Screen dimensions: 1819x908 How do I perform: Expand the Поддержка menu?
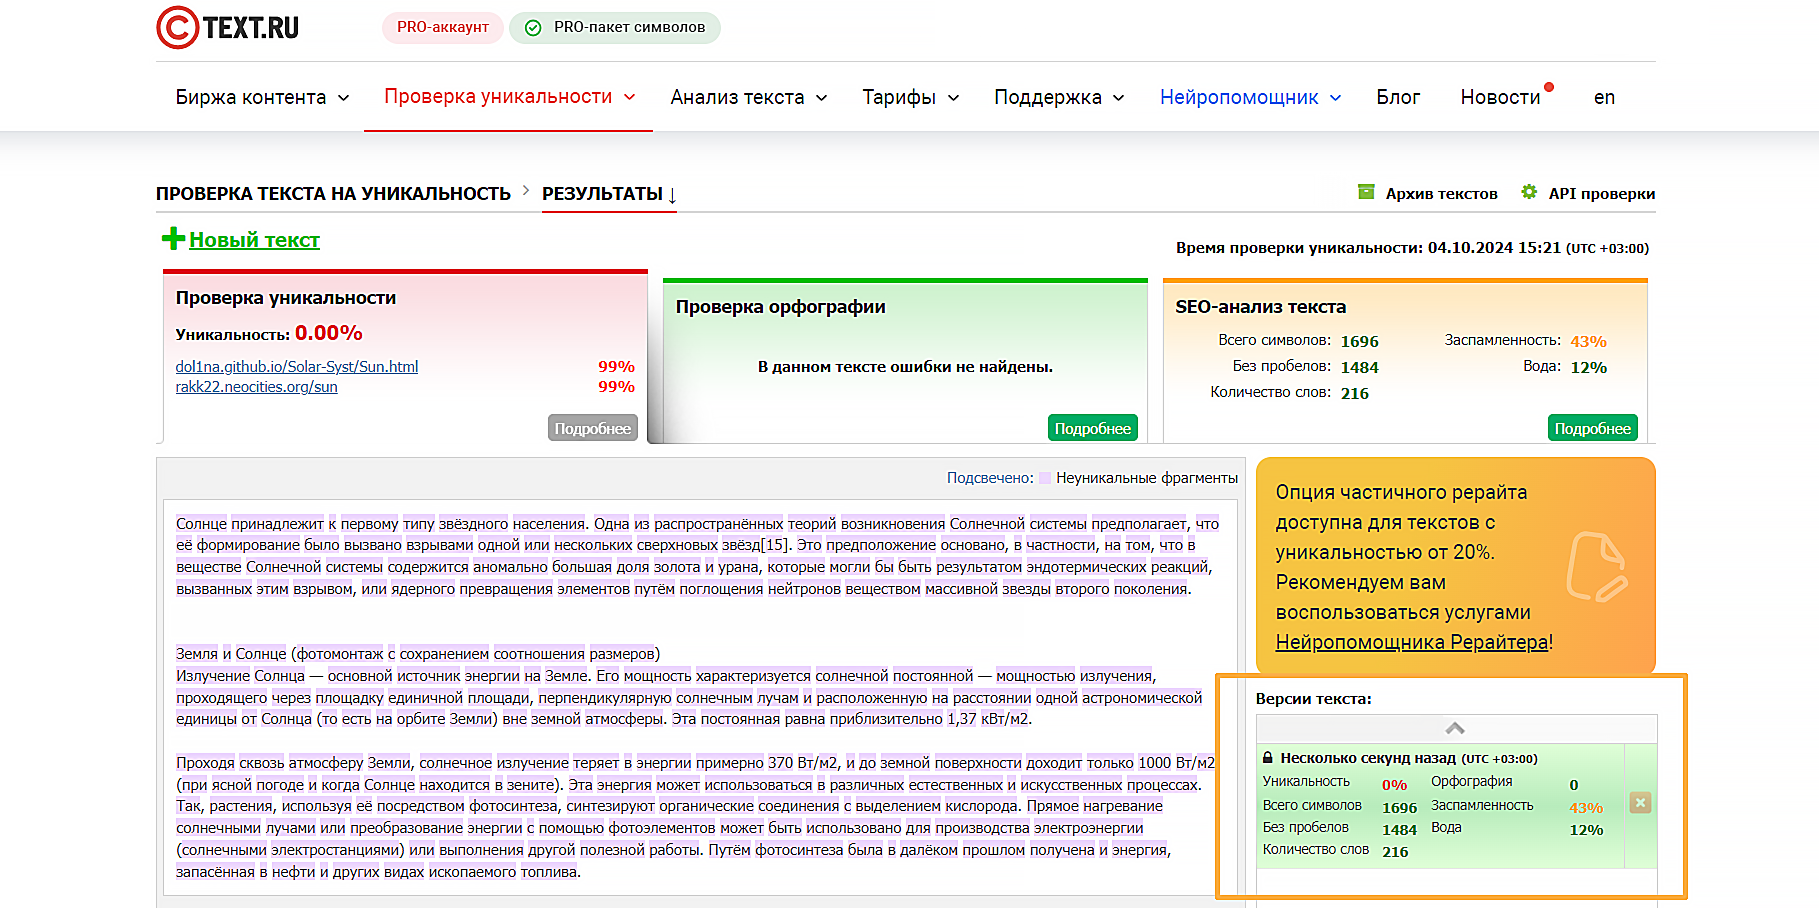[1059, 97]
